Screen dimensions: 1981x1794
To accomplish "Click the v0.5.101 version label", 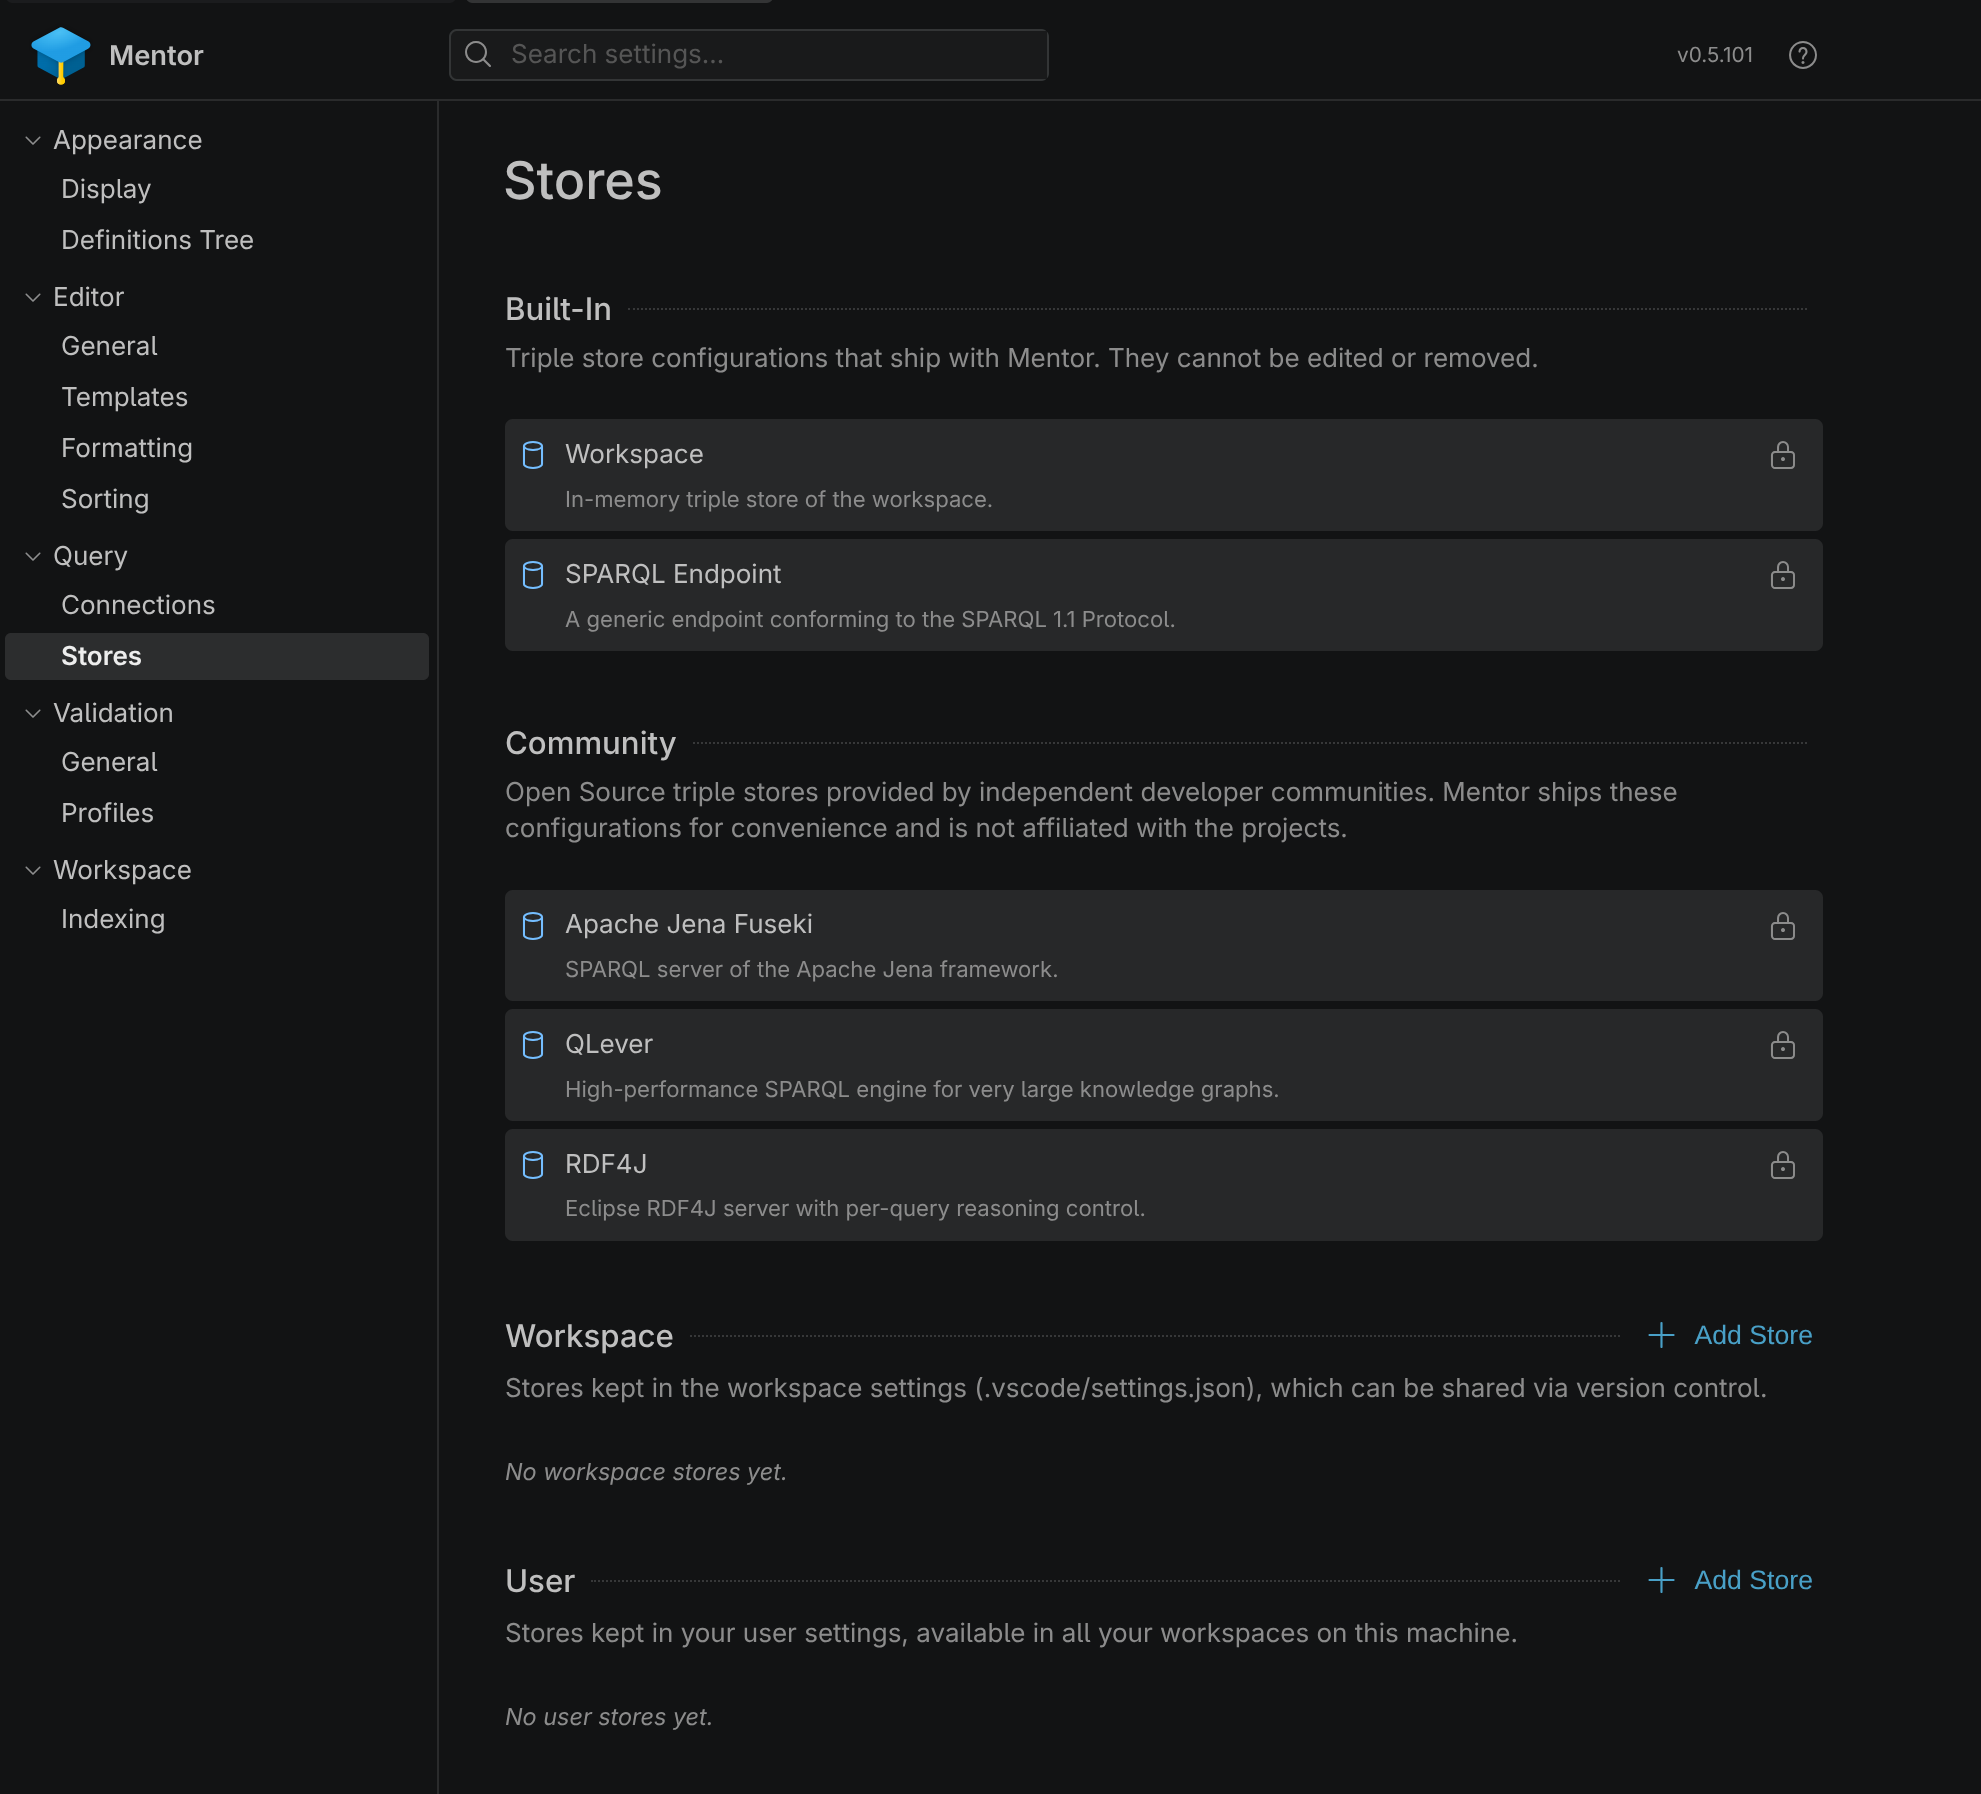I will coord(1715,55).
